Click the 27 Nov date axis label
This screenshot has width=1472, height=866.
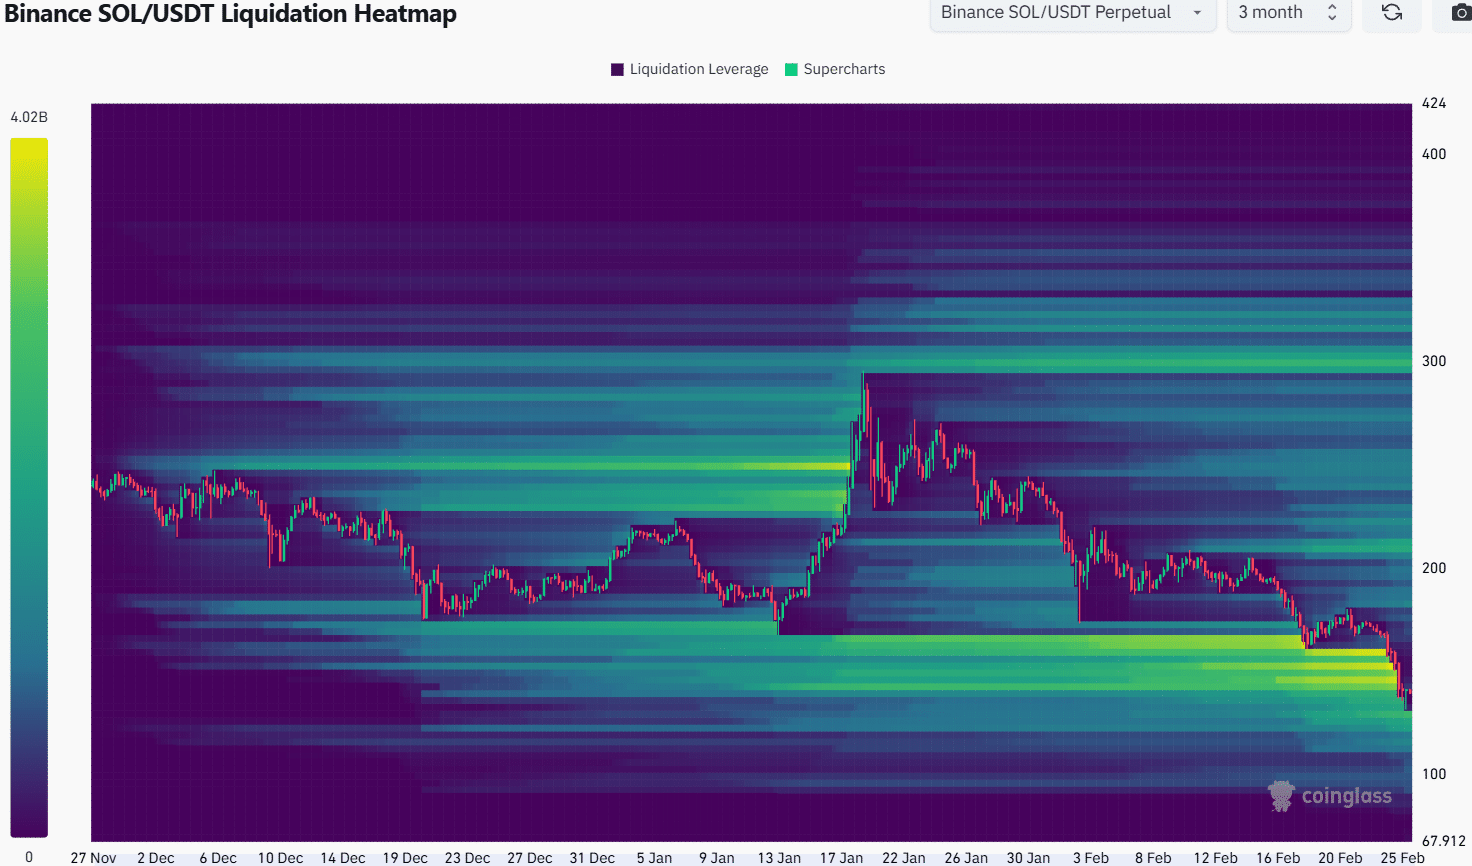93,858
